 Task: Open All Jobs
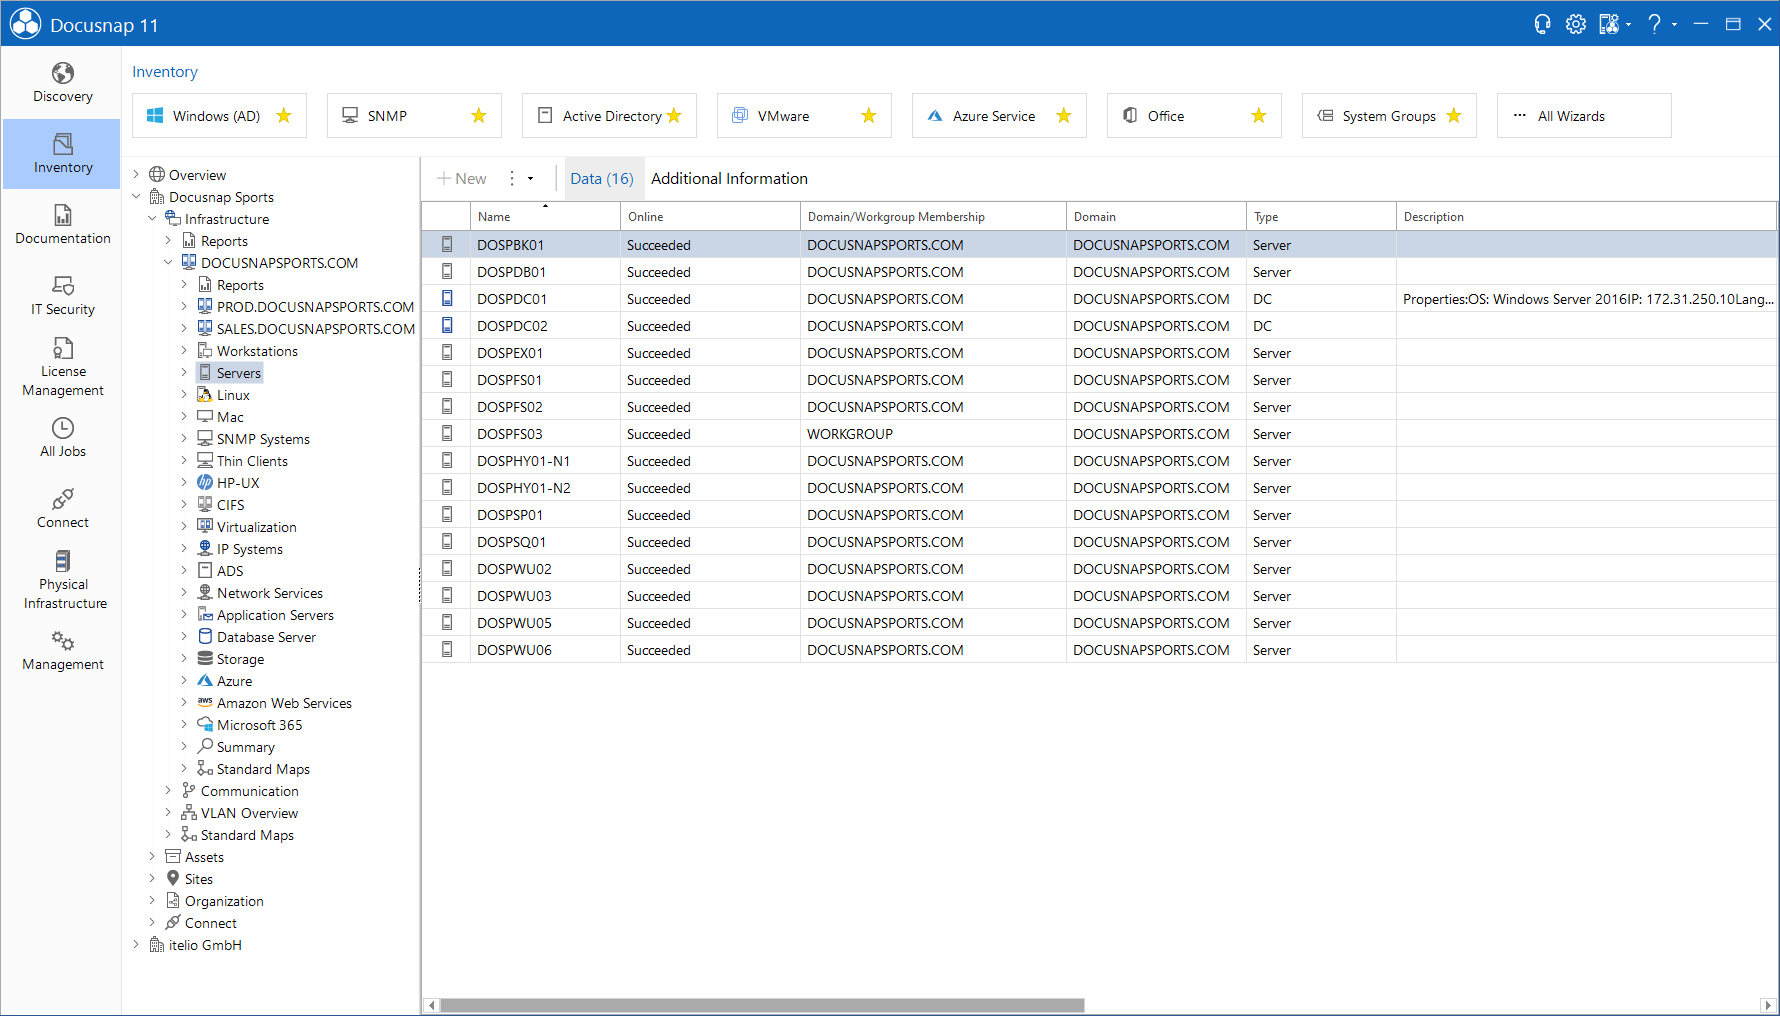(62, 438)
